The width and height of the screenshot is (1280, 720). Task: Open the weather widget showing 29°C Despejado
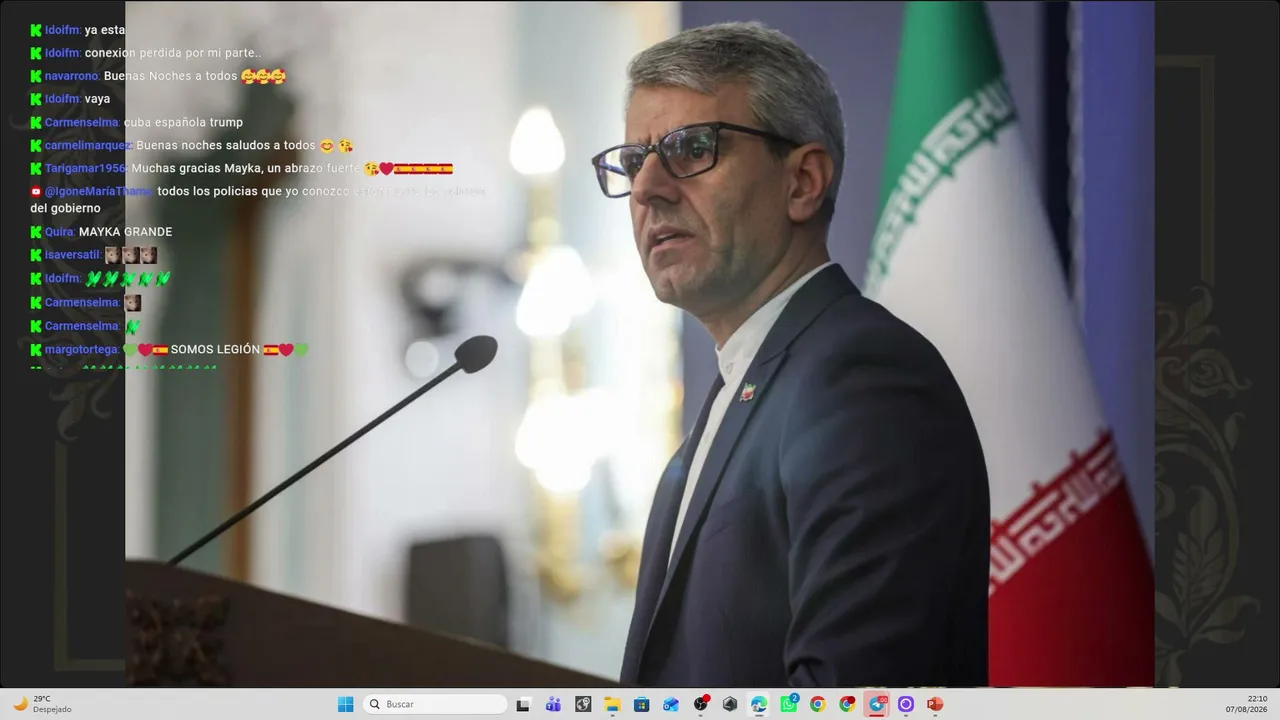42,704
